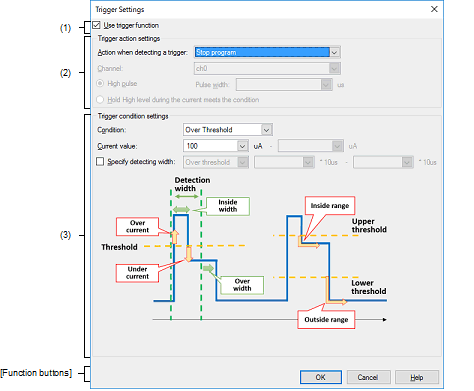Select Hold High level radio option
Viewport: 474px width, 391px height.
[100, 100]
